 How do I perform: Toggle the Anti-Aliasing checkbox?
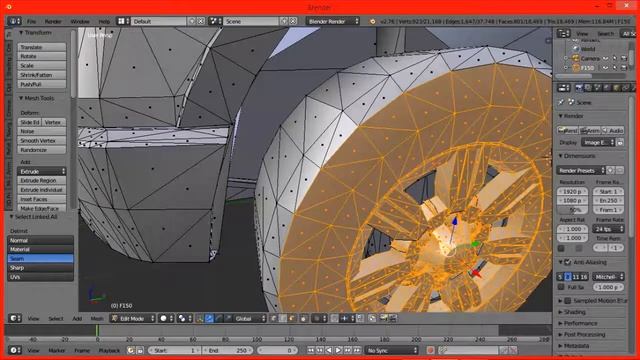pos(568,262)
